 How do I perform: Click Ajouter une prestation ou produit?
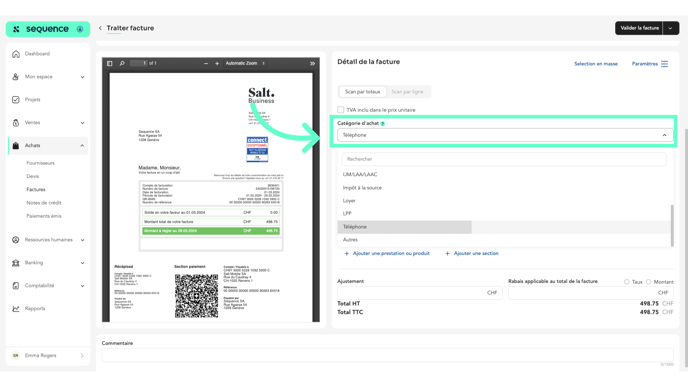pos(387,254)
